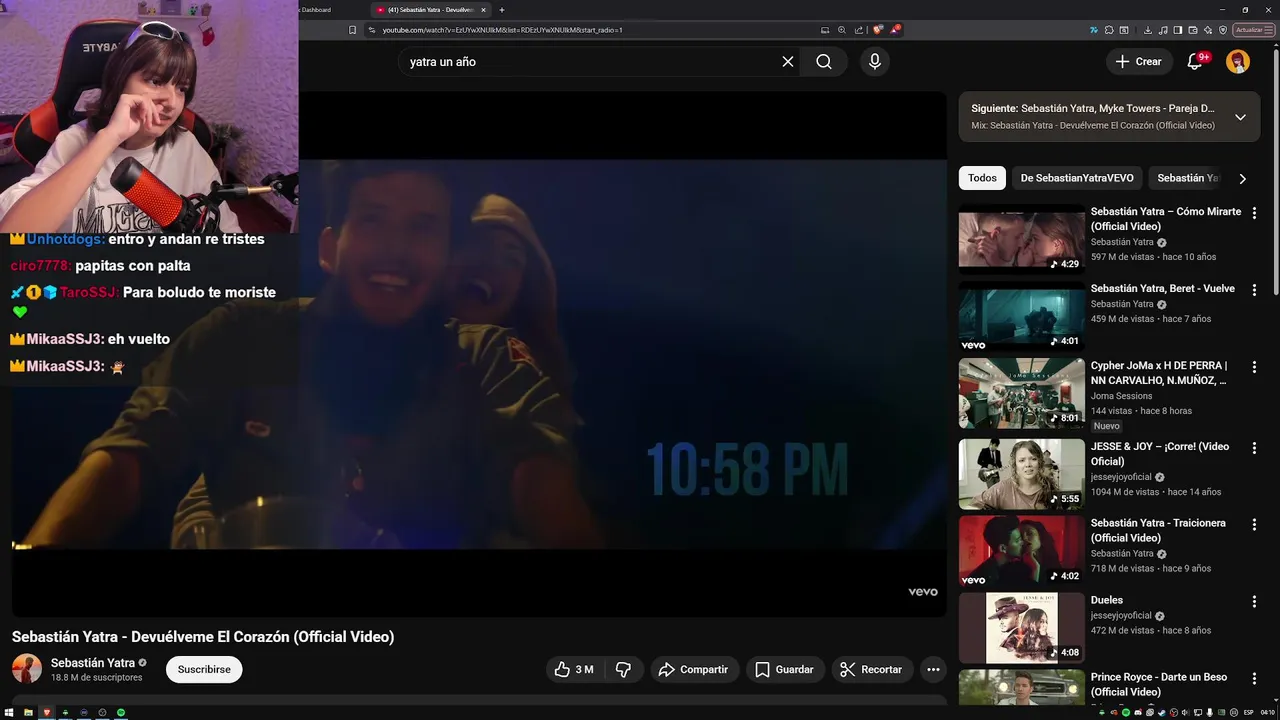Screen dimensions: 1280x720
Task: Collapse the Siguiente mix playlist panel
Action: pos(1240,117)
